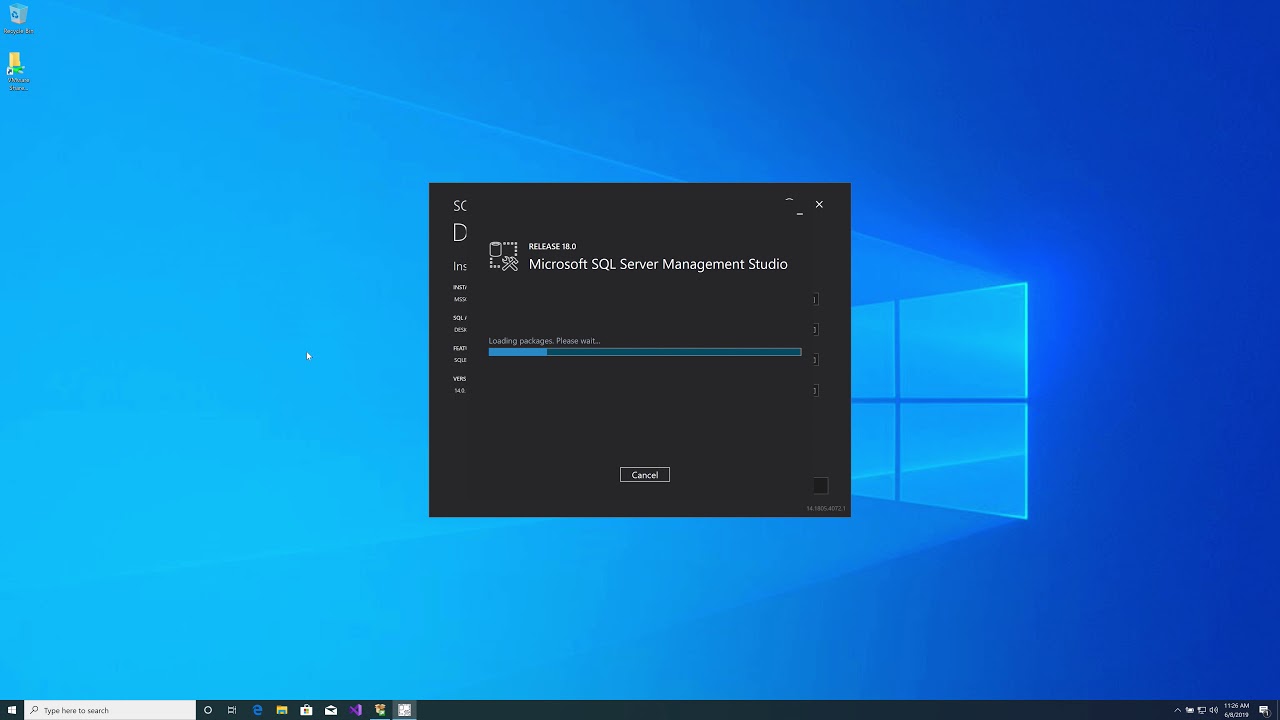Click the version number 14.1805.4072.1 text
The height and width of the screenshot is (720, 1280).
point(826,508)
